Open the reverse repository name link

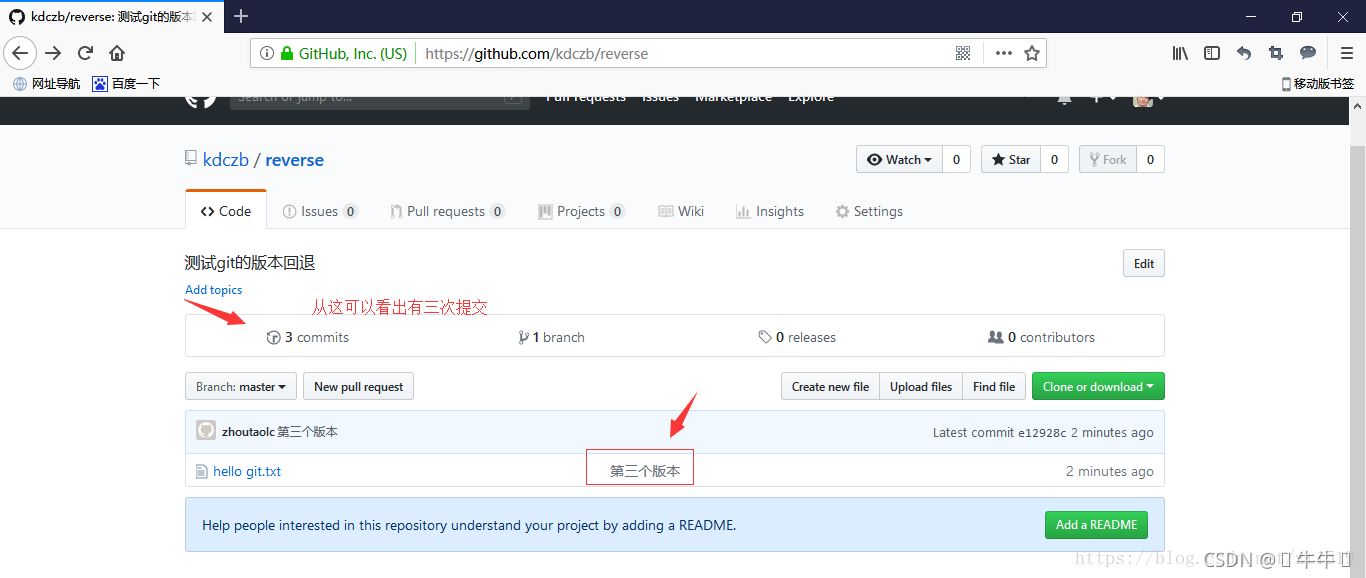295,160
